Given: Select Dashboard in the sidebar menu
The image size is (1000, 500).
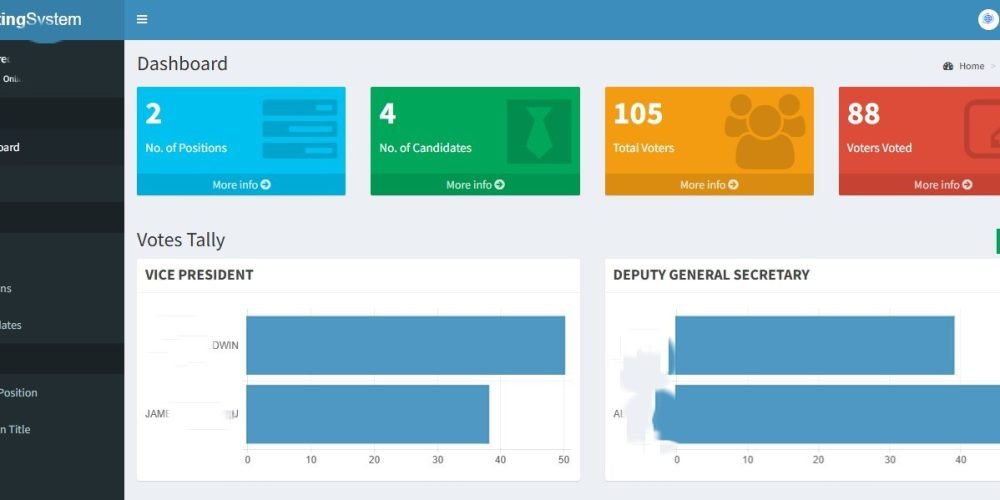Looking at the screenshot, I should point(10,148).
